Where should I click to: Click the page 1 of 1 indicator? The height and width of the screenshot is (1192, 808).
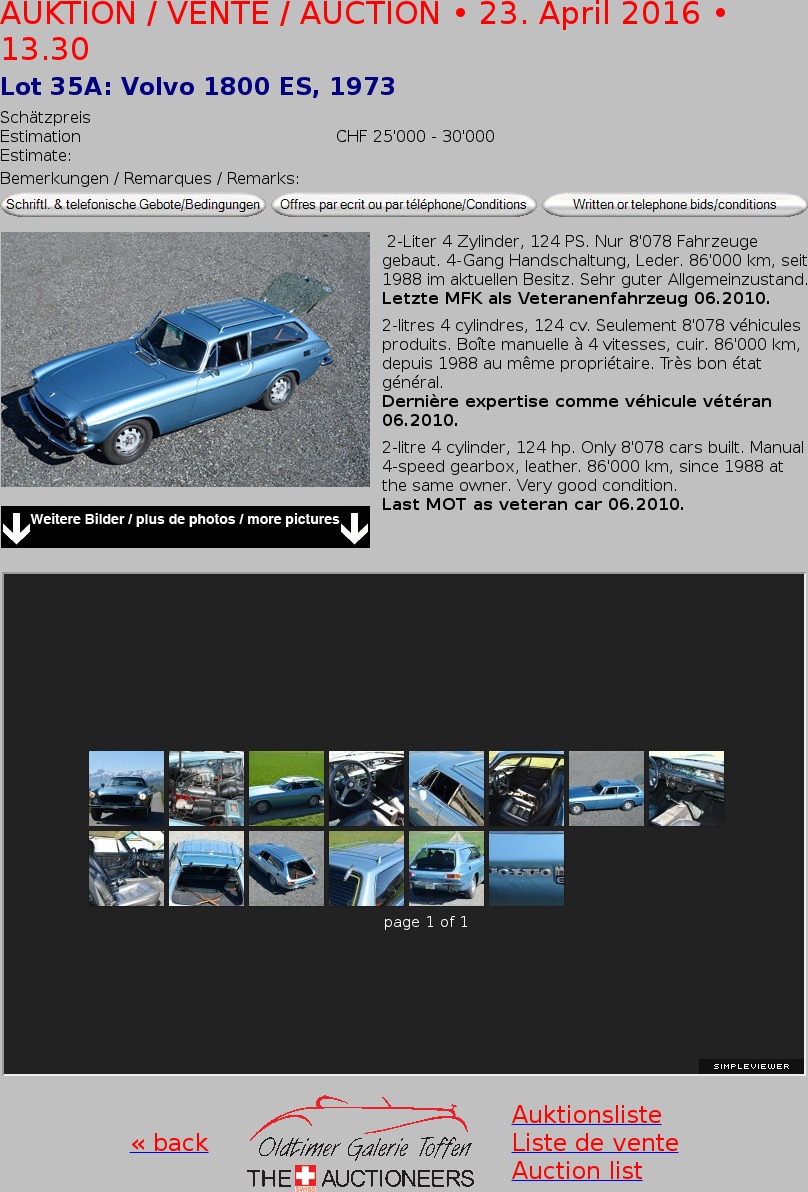[426, 922]
